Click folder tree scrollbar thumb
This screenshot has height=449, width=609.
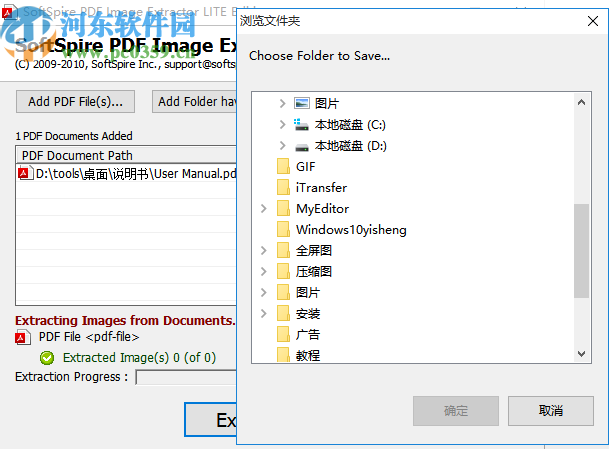click(581, 251)
